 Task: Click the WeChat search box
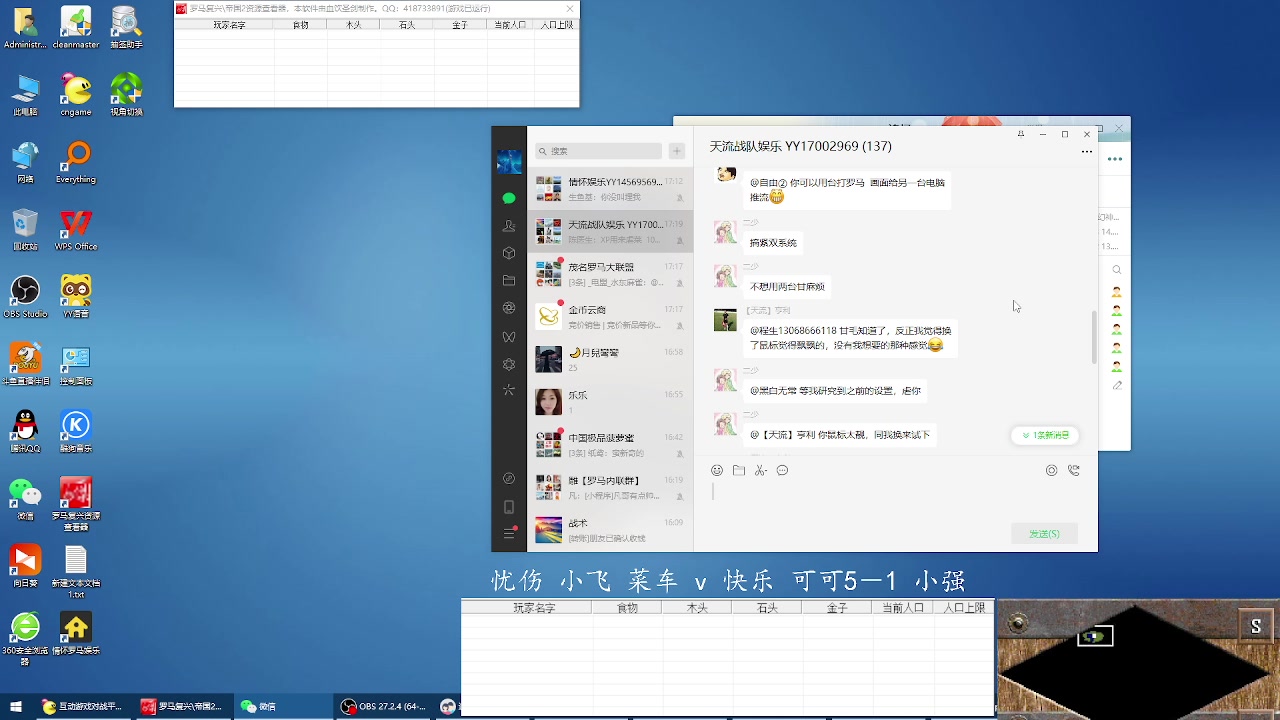[x=598, y=151]
